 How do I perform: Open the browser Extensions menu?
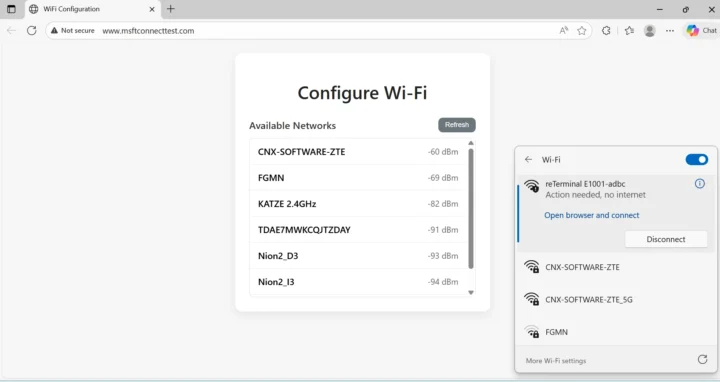click(x=606, y=31)
